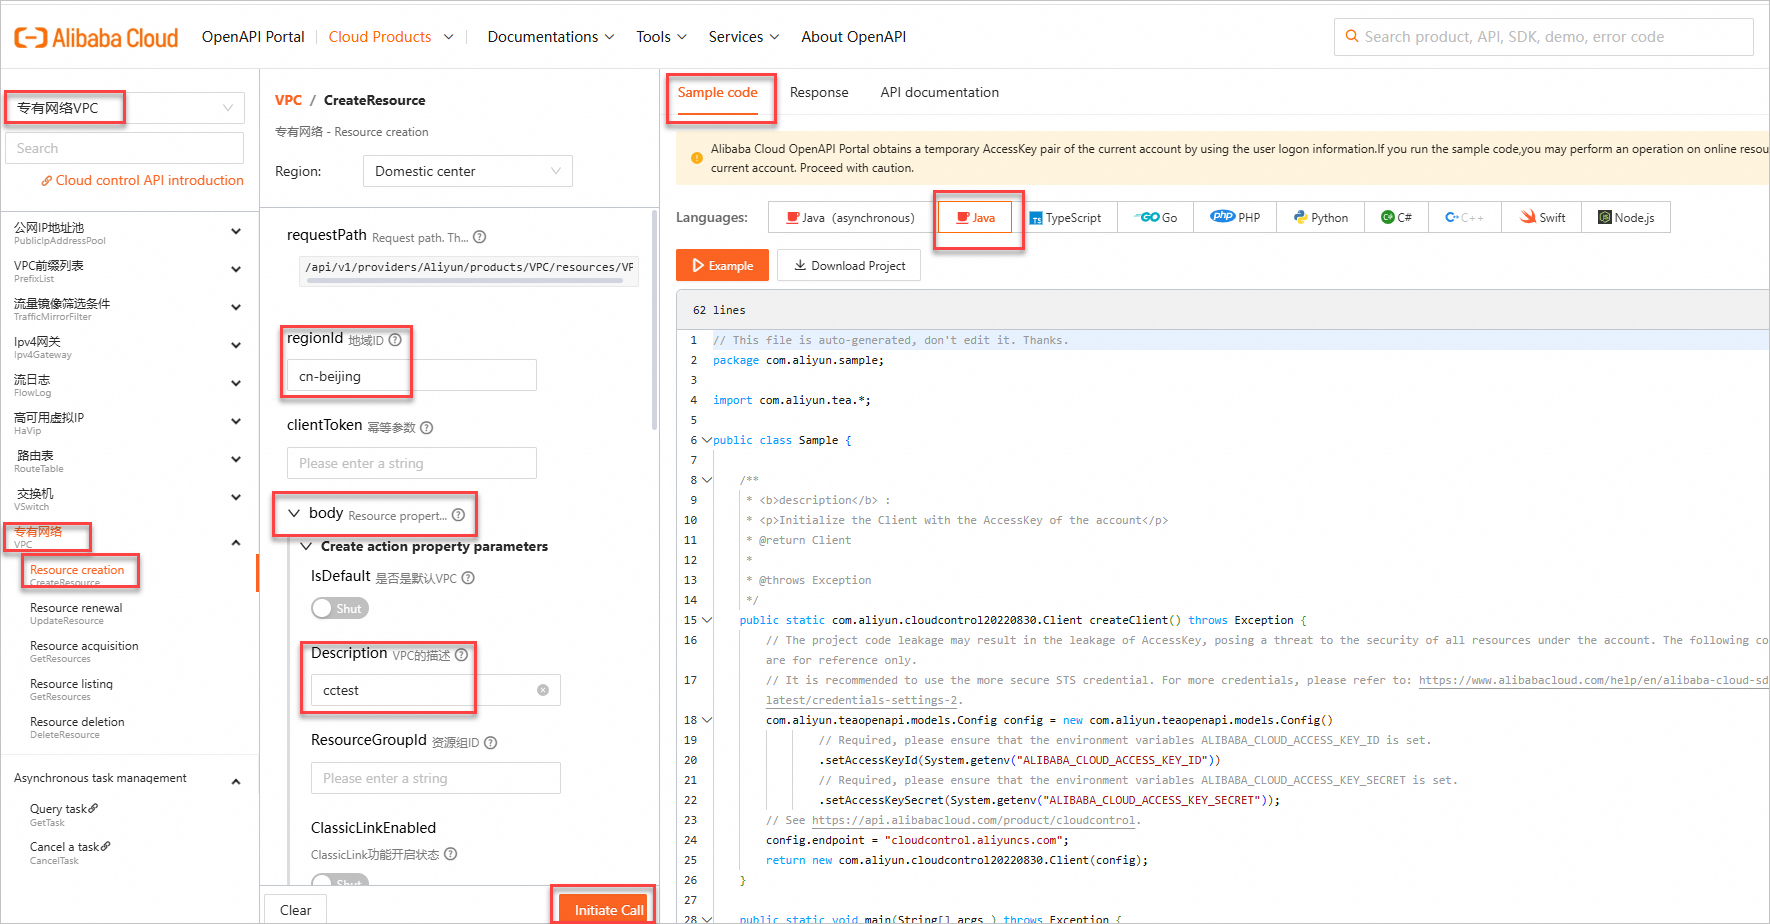Click the requestPath horizontal scrollbar

465,281
